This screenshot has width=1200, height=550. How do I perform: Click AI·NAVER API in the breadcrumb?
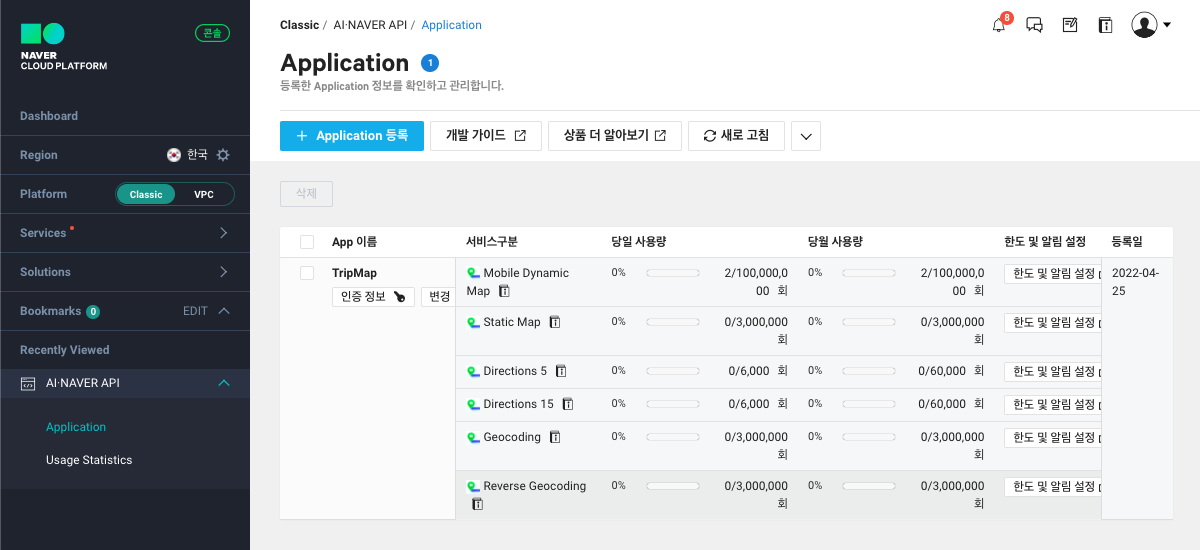pos(370,25)
